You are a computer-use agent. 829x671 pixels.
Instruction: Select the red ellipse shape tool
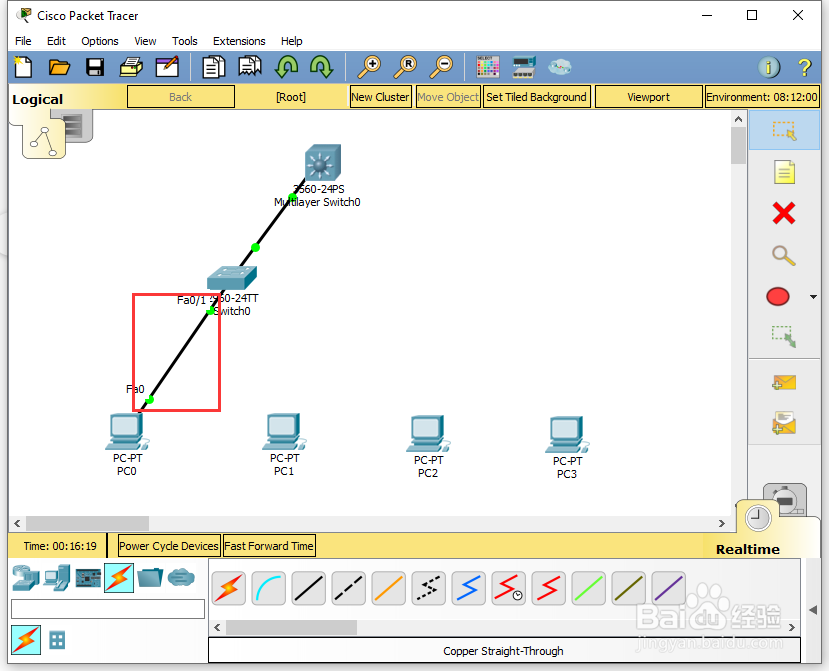click(x=778, y=297)
